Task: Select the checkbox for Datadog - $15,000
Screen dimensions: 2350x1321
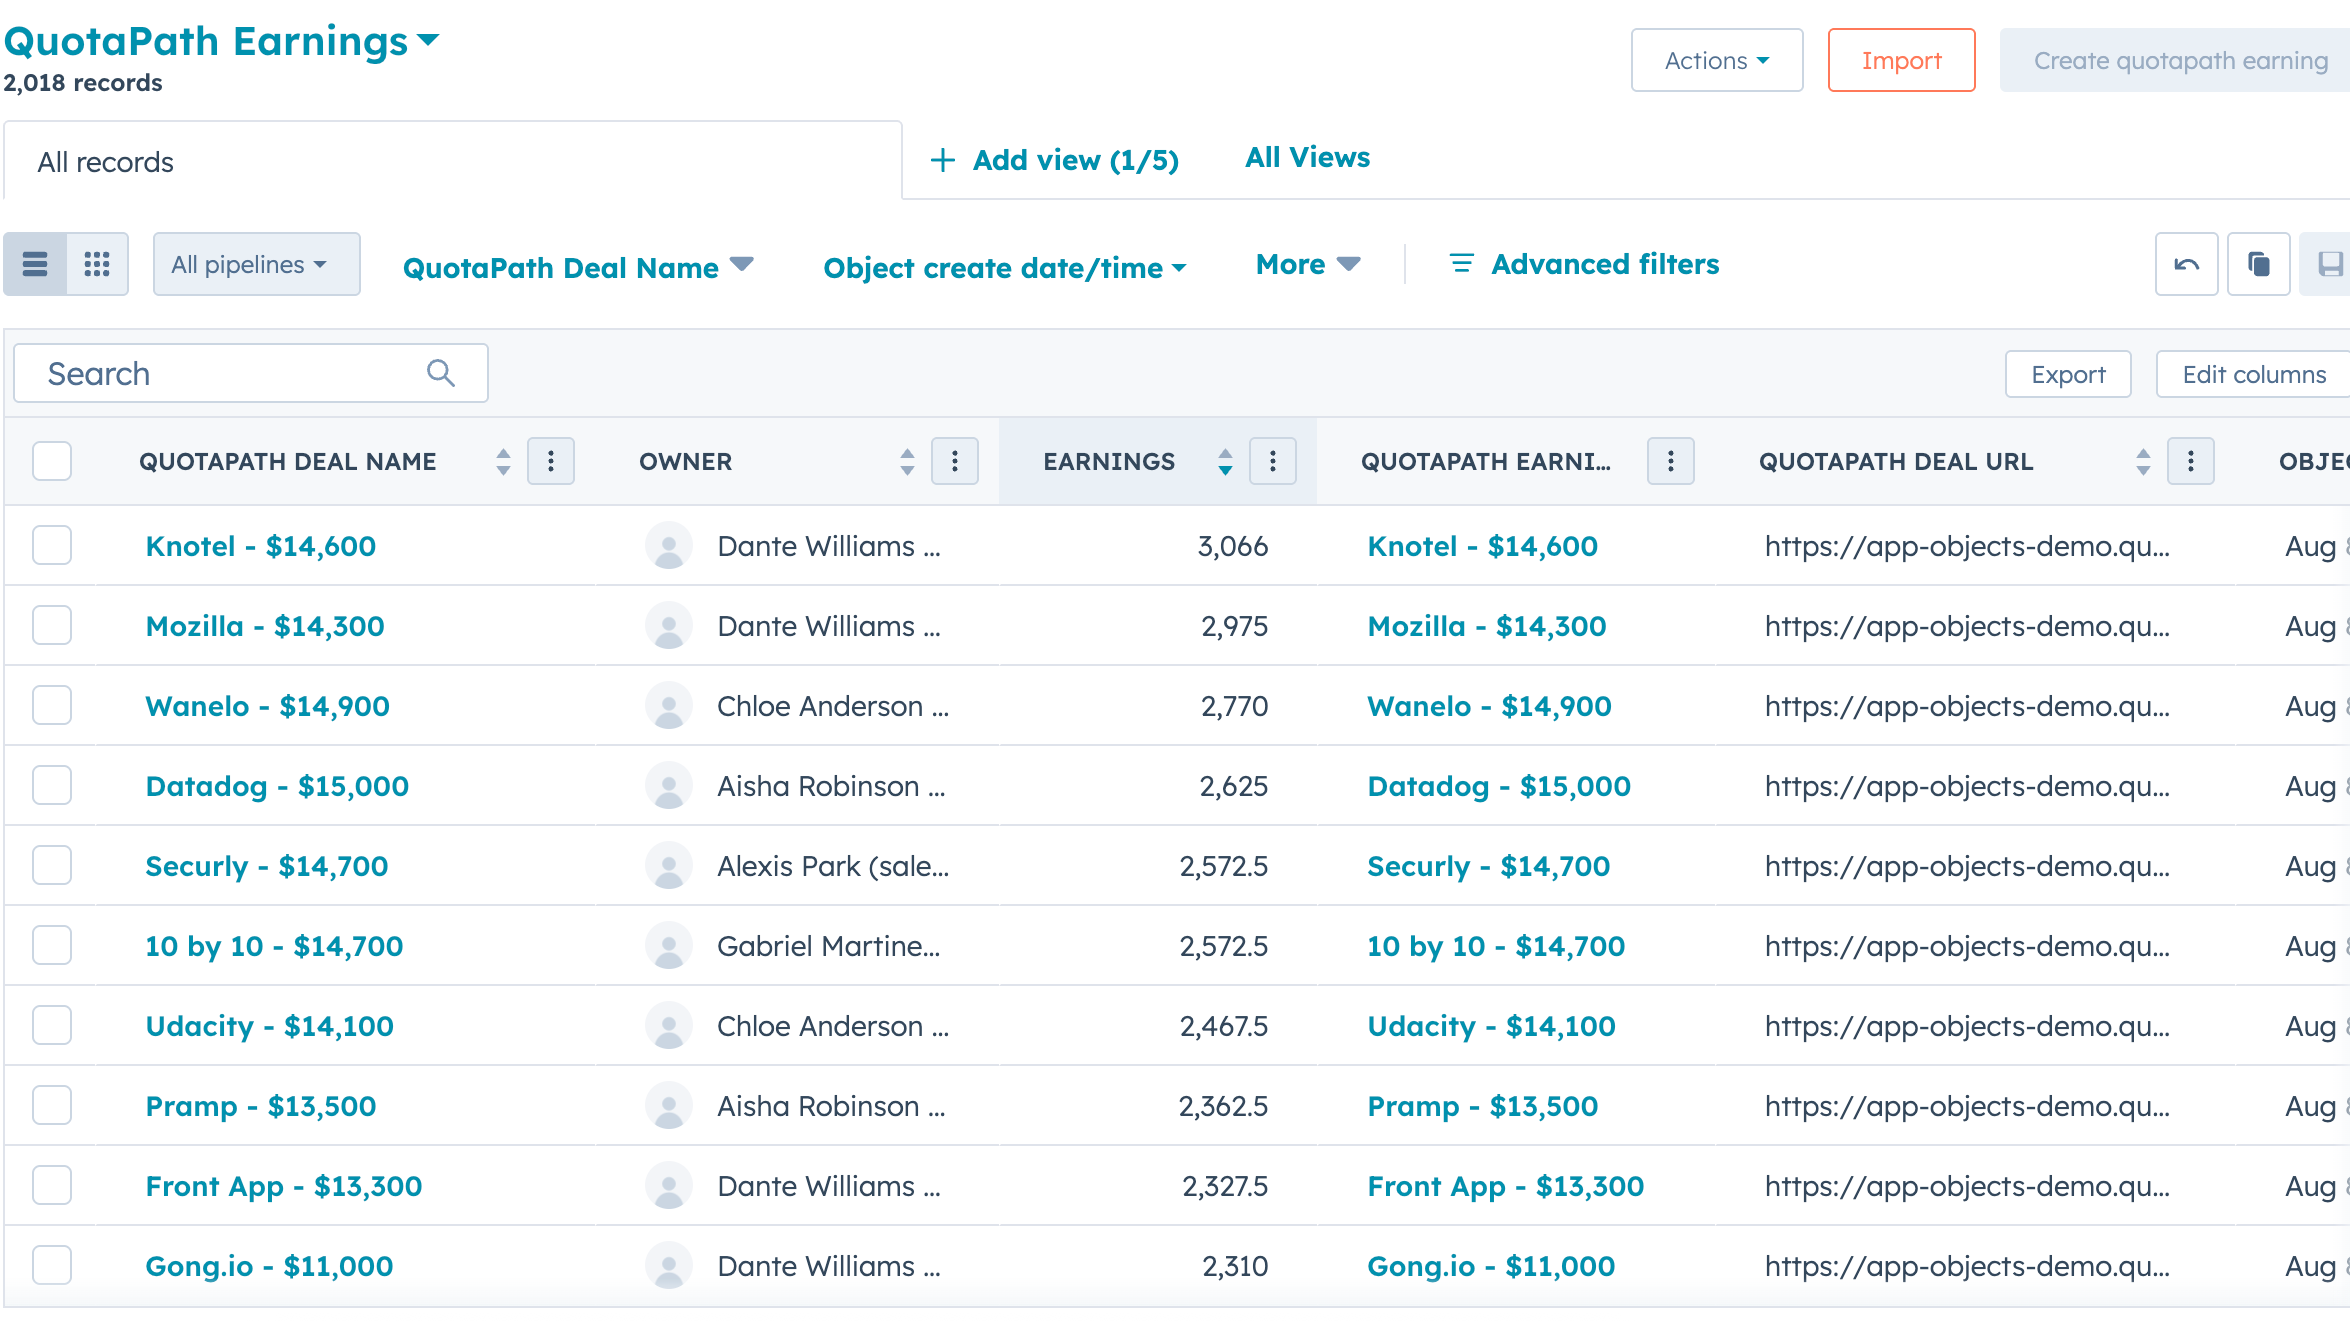Action: (x=51, y=785)
